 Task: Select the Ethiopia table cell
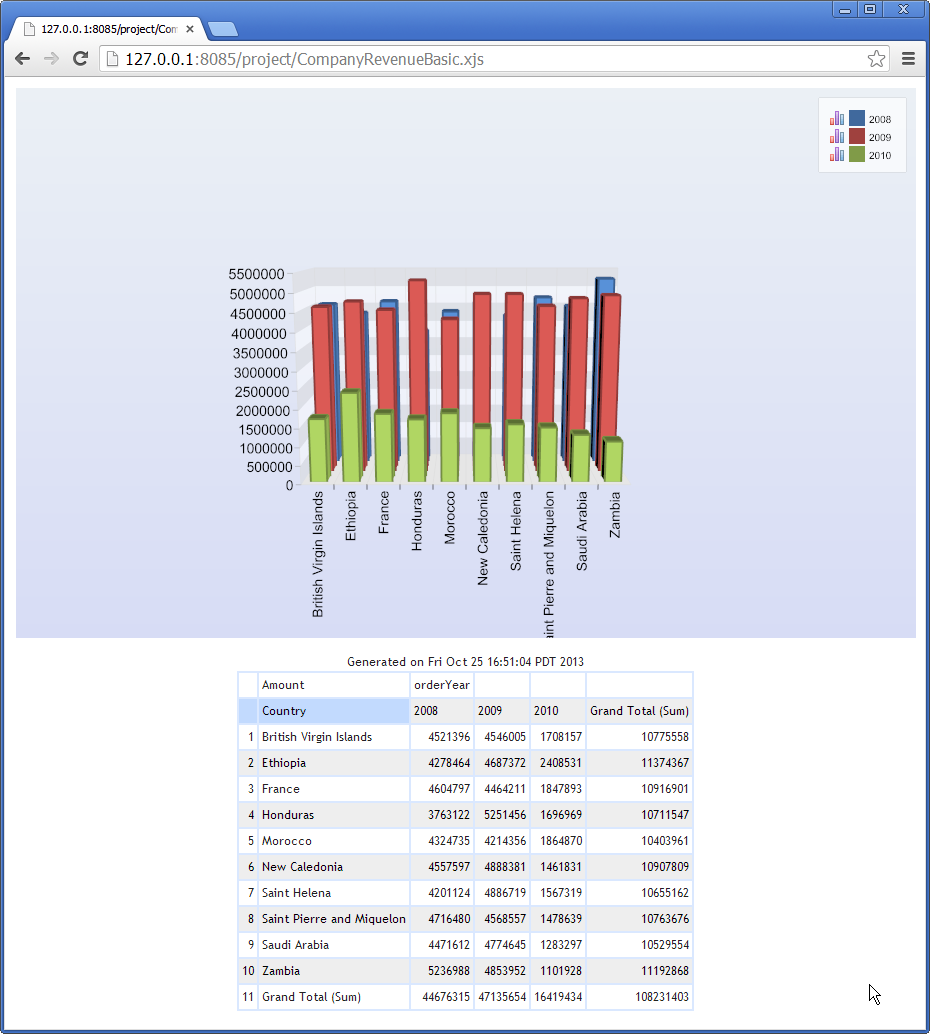click(333, 763)
